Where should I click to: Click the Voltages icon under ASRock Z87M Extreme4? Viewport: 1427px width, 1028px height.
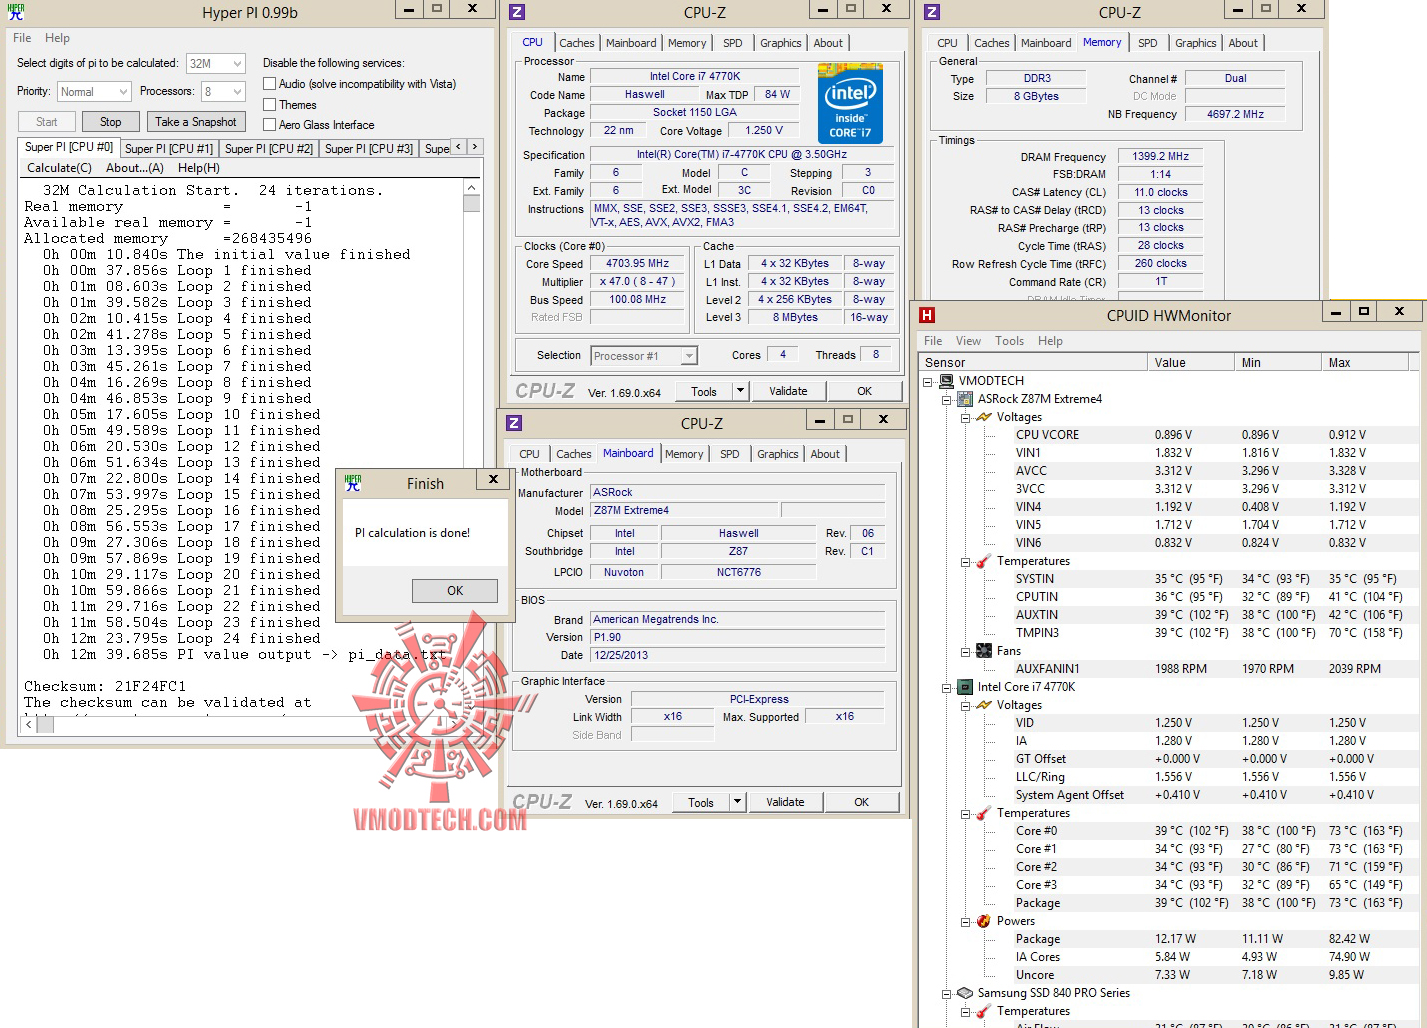point(984,417)
